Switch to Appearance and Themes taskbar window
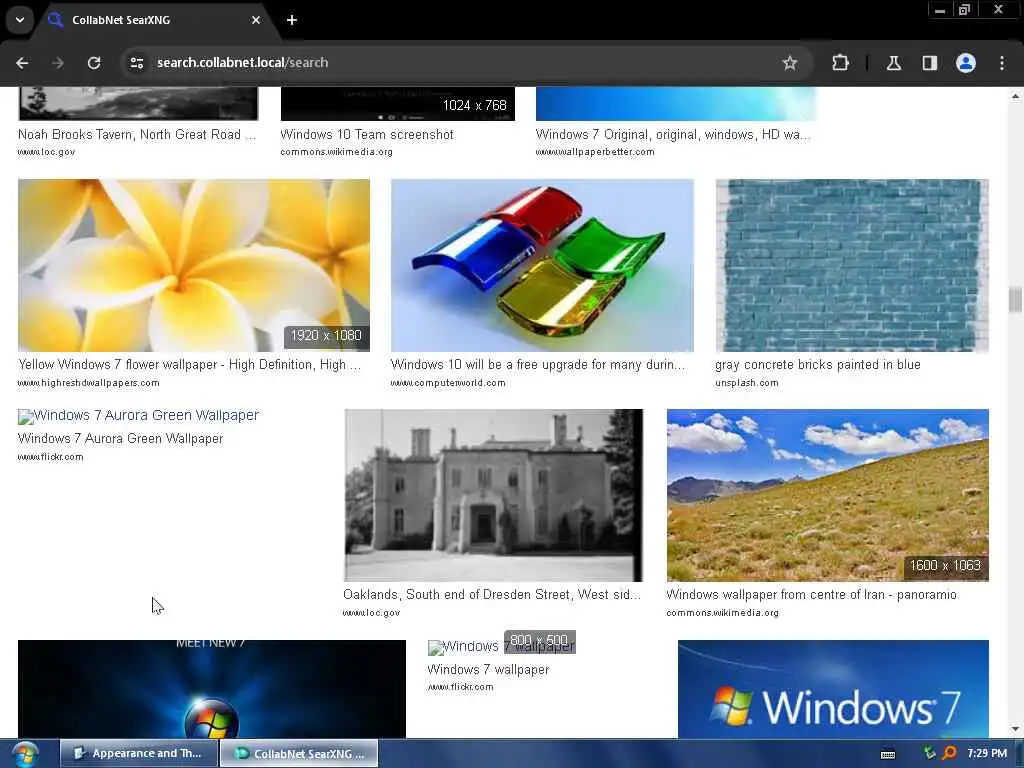1024x768 pixels. tap(139, 753)
